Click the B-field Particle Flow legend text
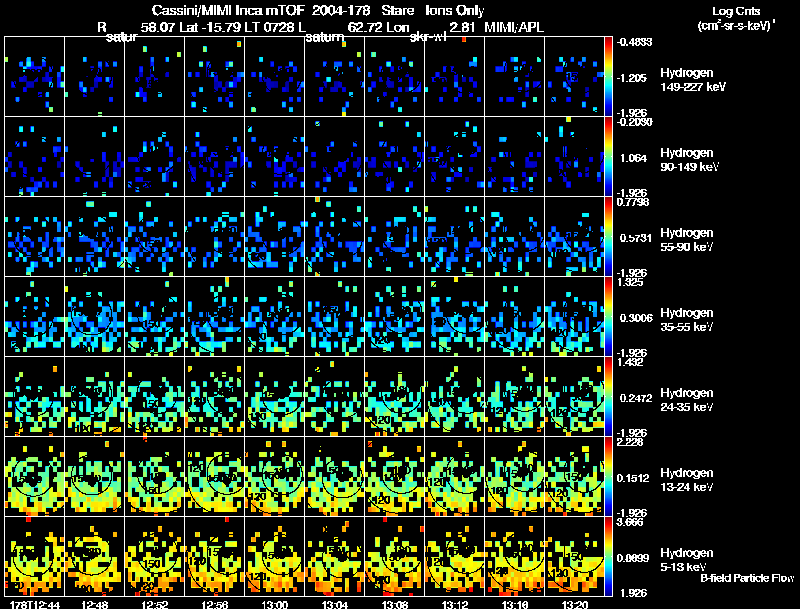The width and height of the screenshot is (800, 609). (746, 579)
